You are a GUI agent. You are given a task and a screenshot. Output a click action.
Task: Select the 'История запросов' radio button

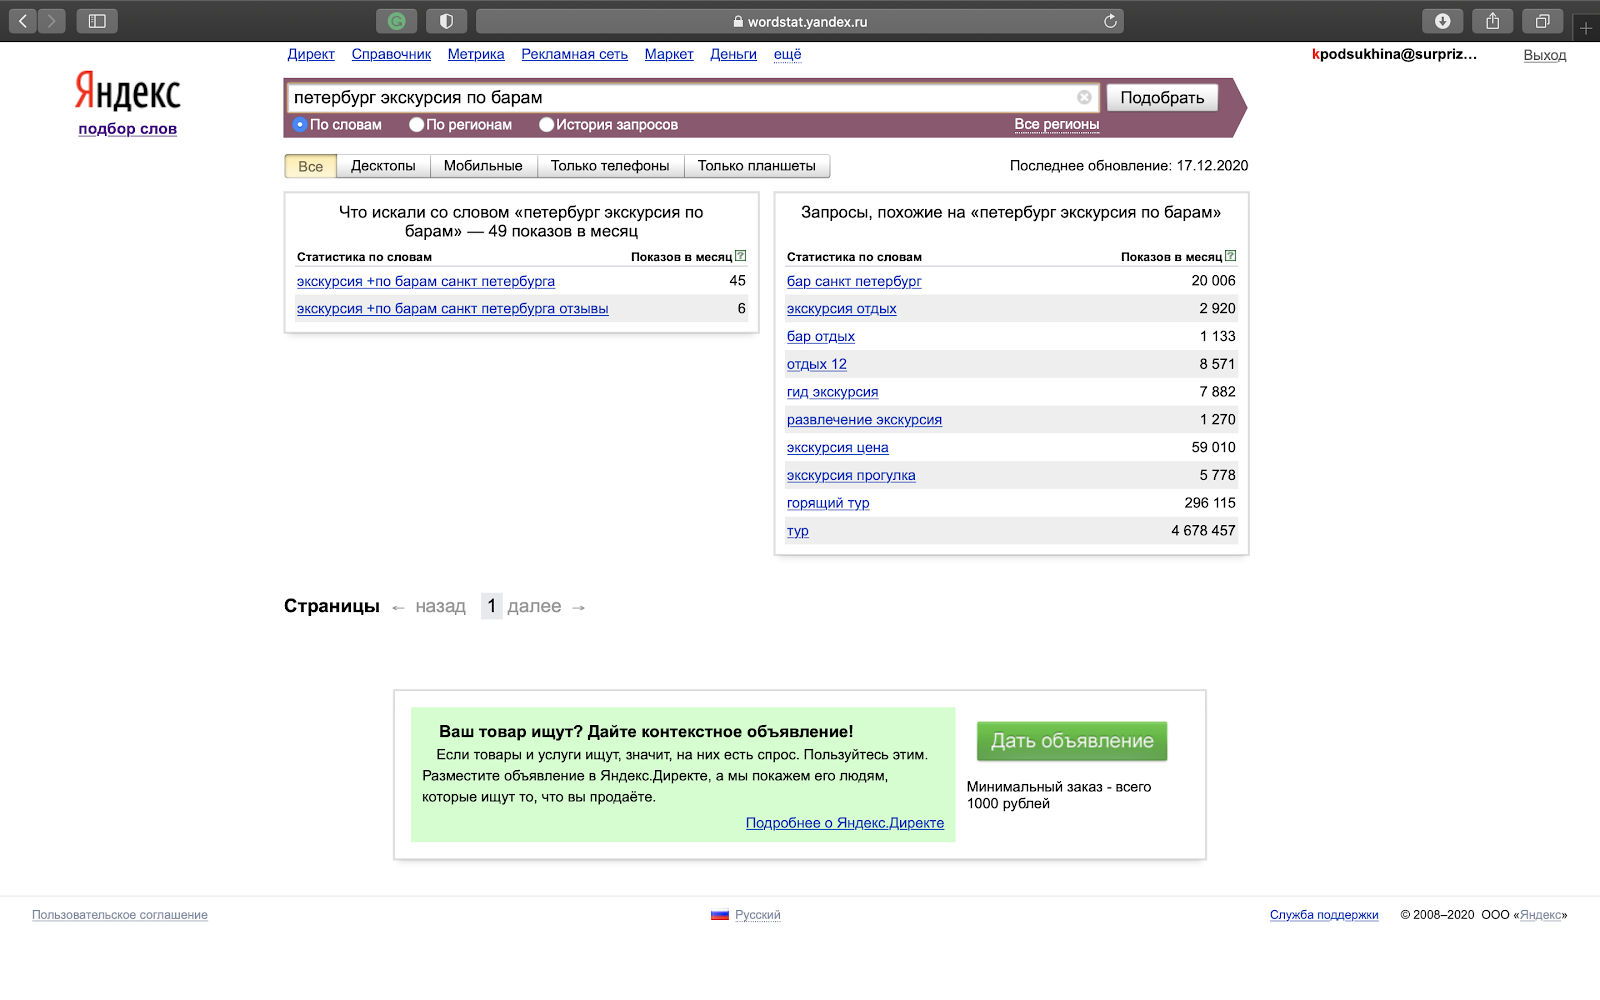point(546,125)
